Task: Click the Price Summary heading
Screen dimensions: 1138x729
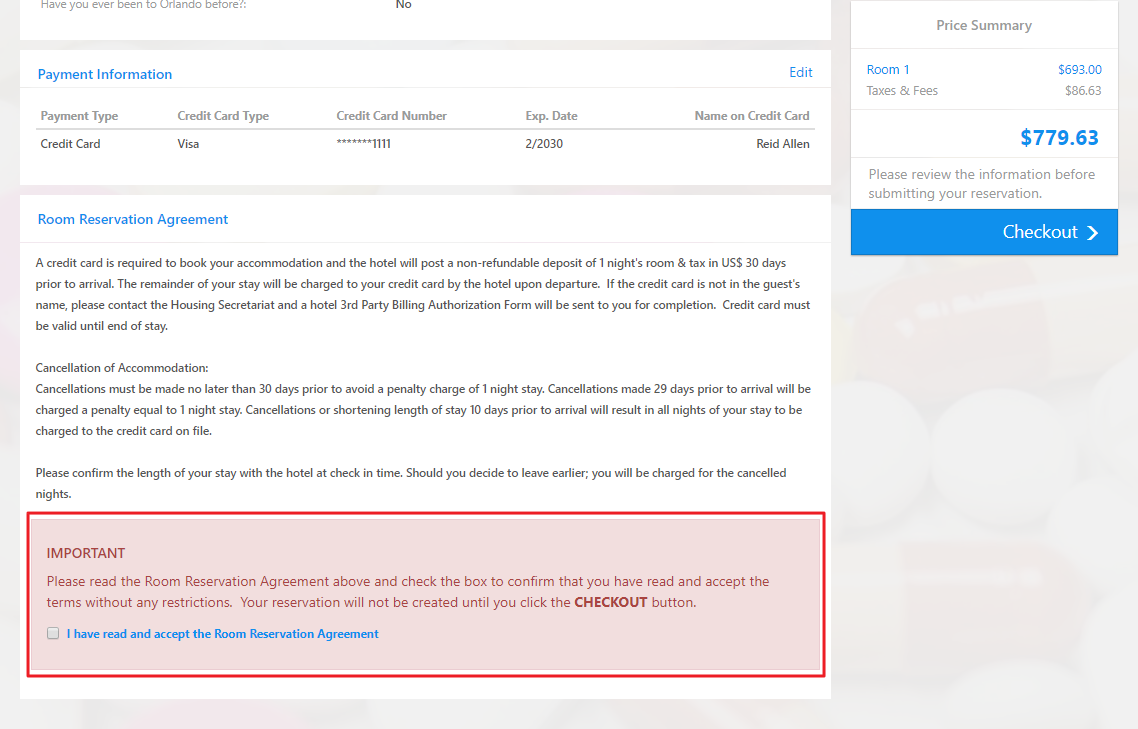Action: tap(983, 25)
